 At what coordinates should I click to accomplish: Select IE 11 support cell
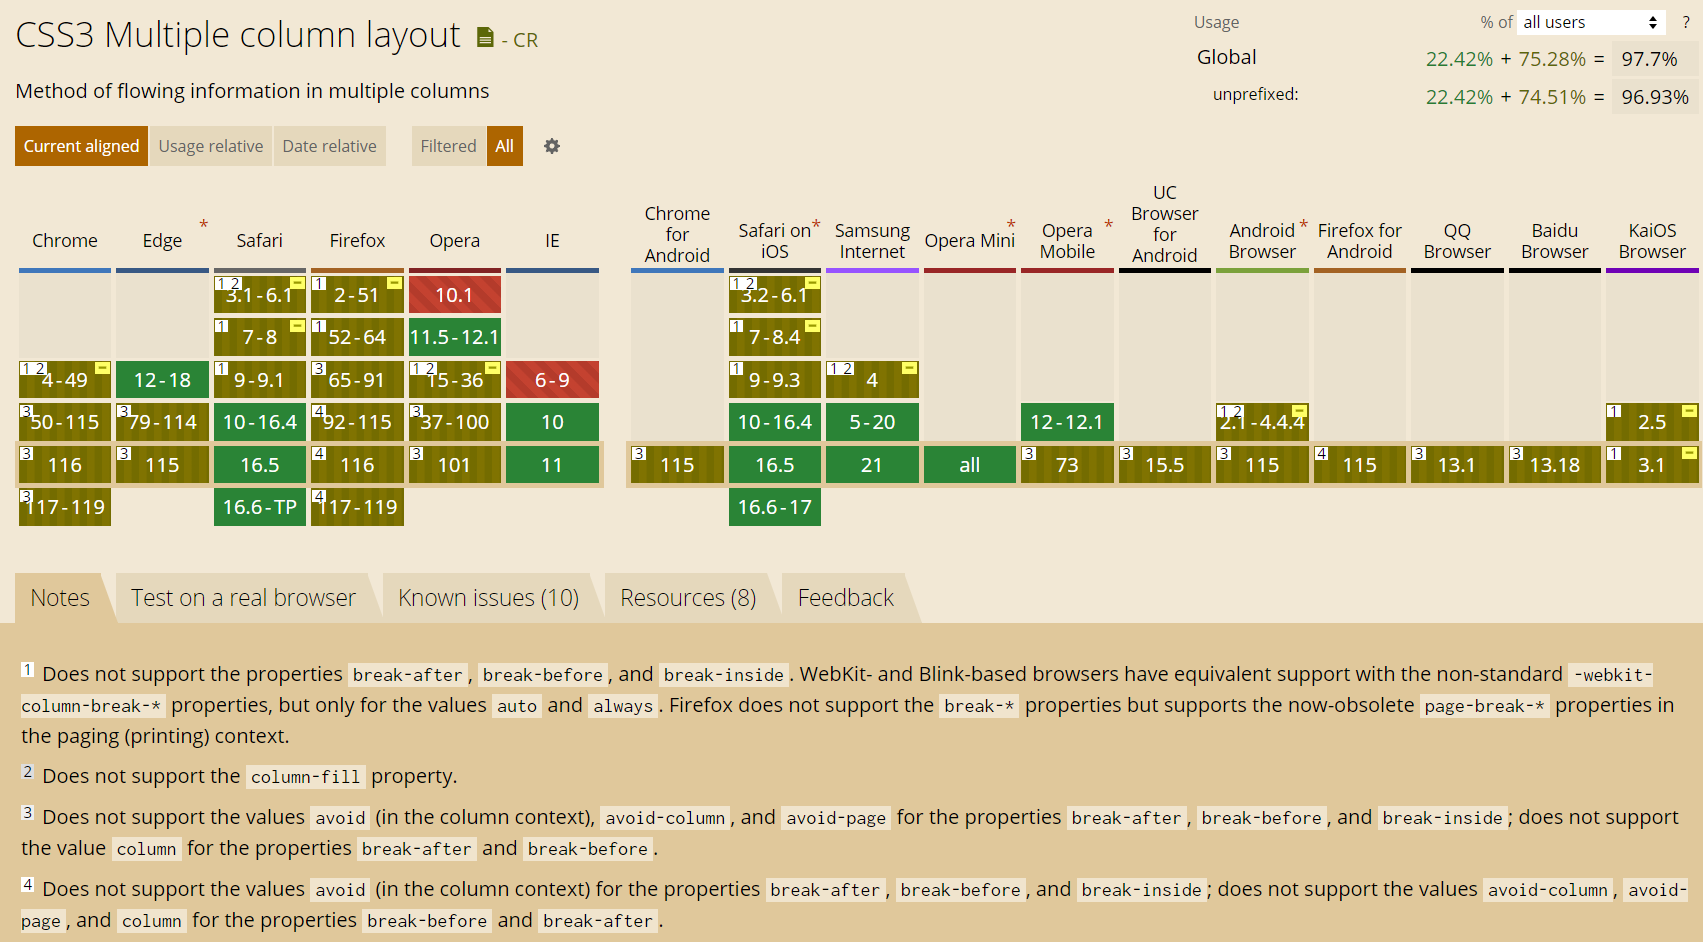[552, 465]
